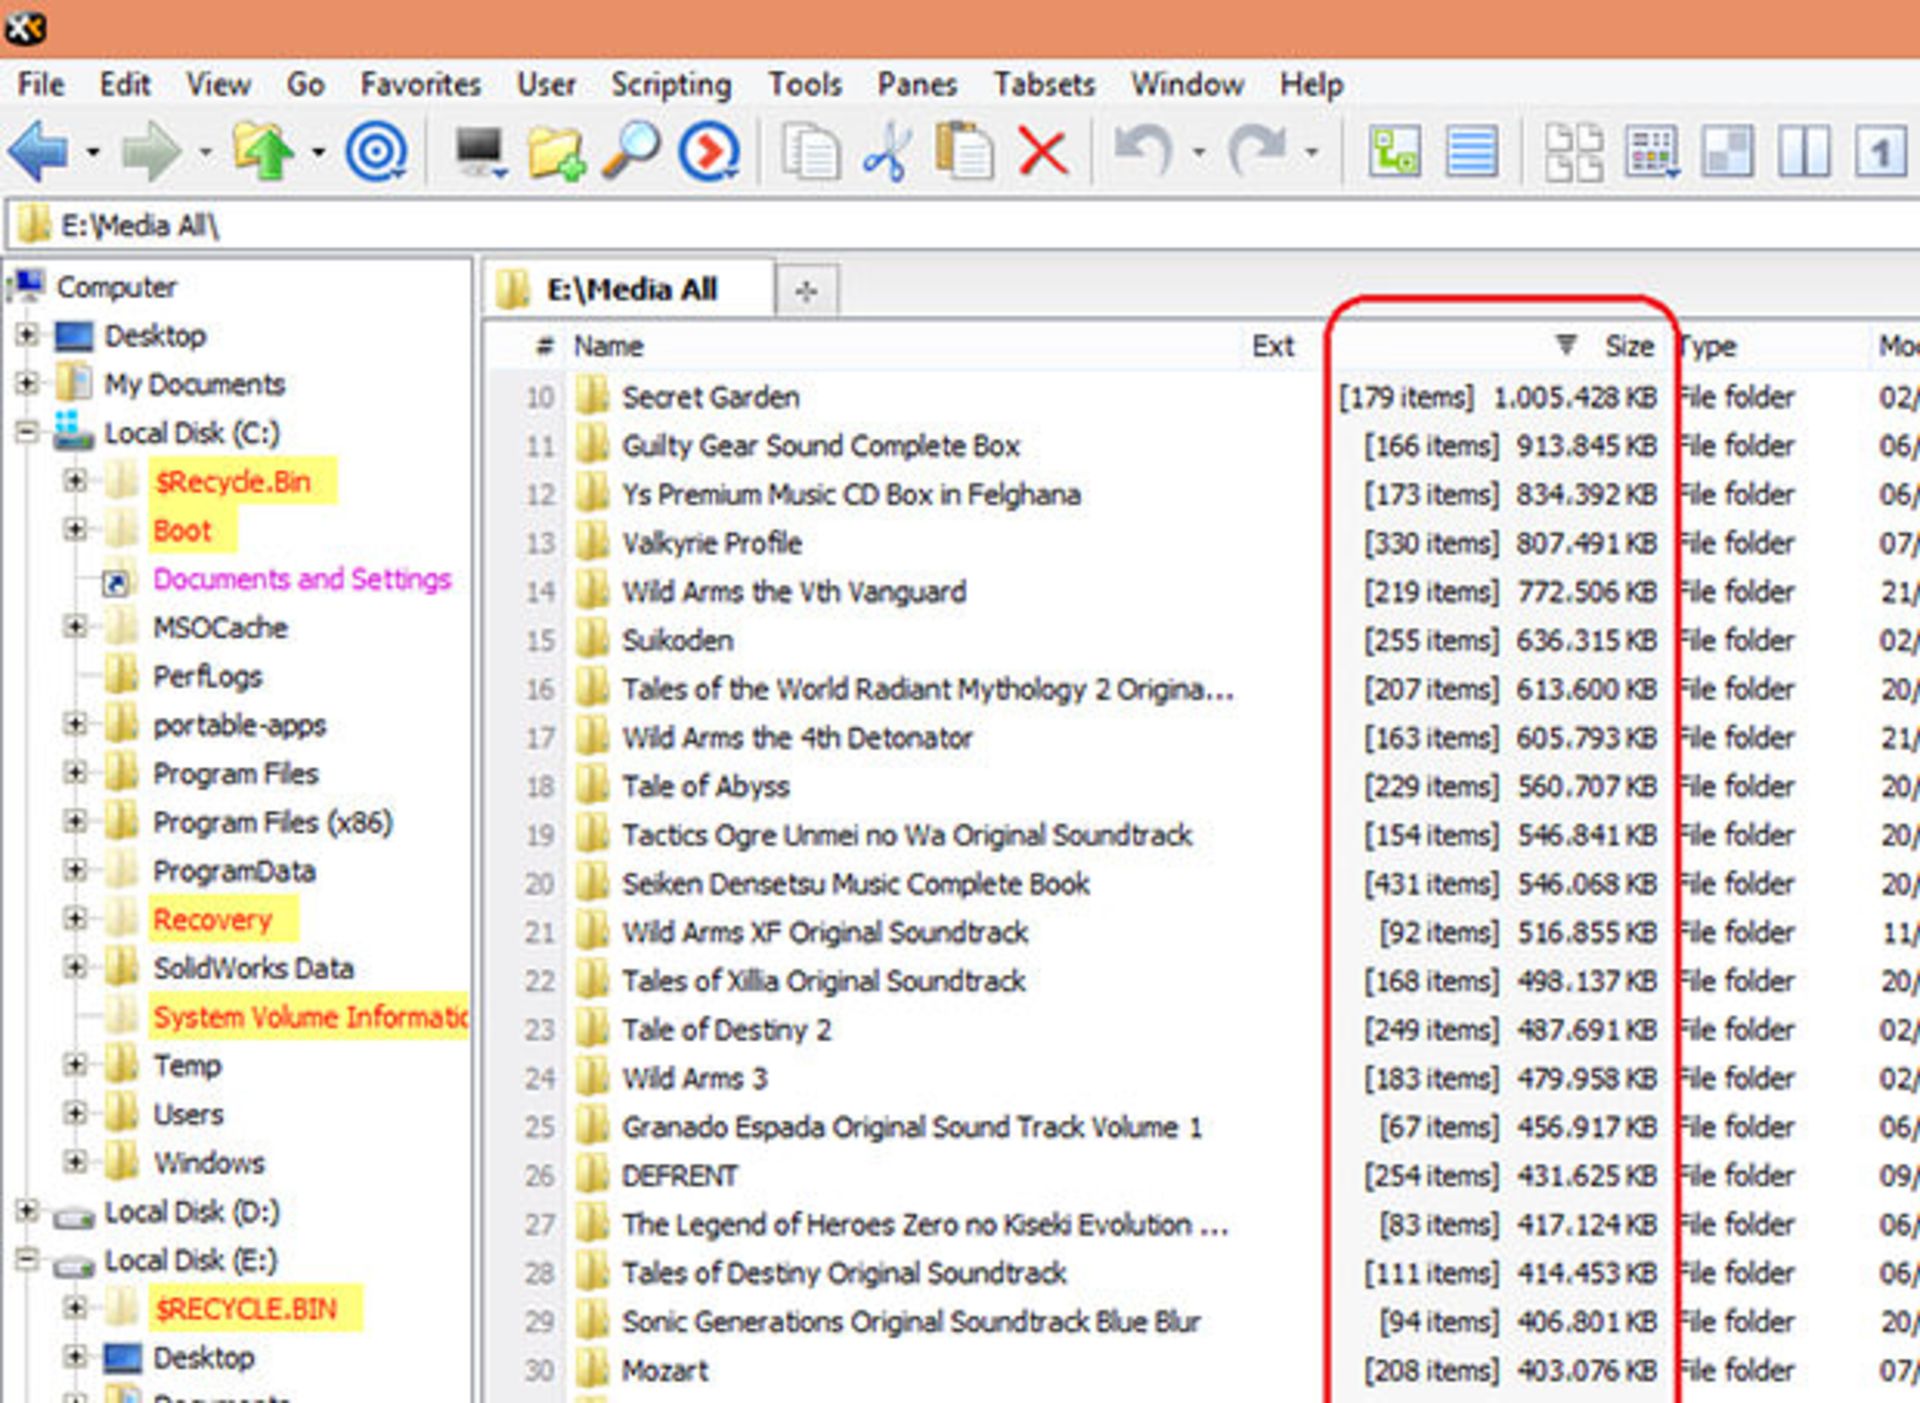
Task: Open the Tools menu
Action: point(805,85)
